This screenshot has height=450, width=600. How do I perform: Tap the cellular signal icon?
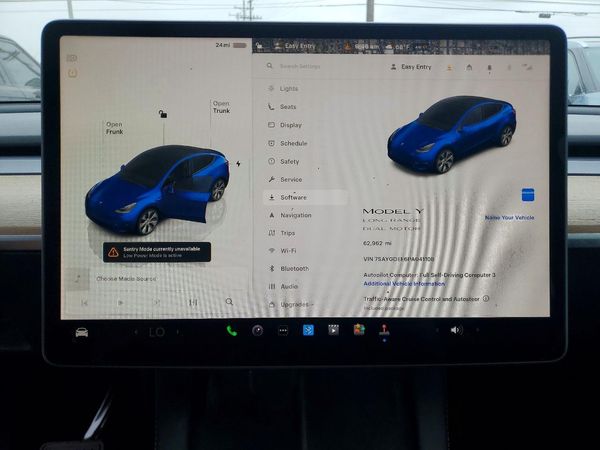point(528,68)
